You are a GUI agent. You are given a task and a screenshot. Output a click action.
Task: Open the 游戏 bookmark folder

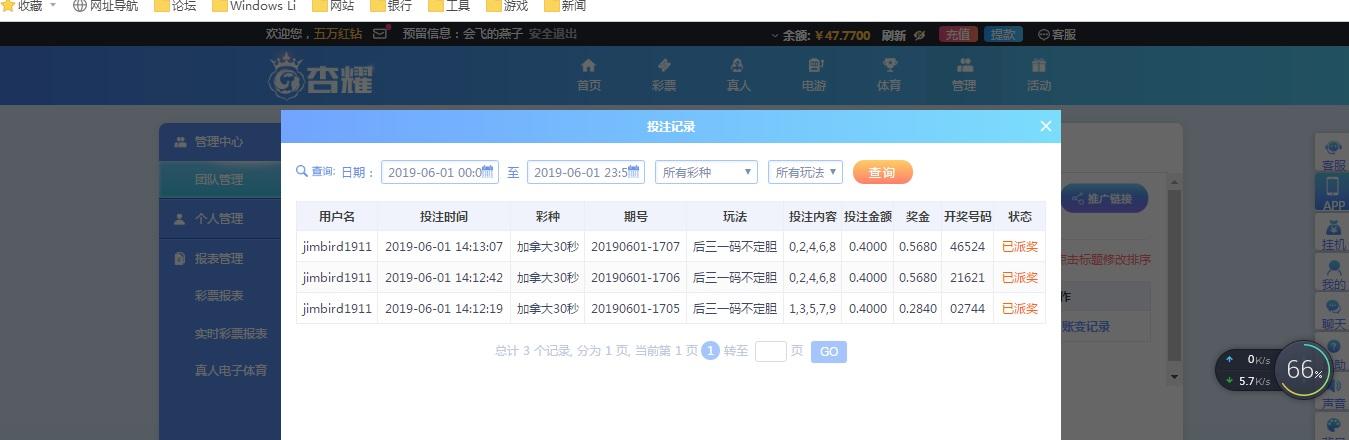tap(506, 6)
